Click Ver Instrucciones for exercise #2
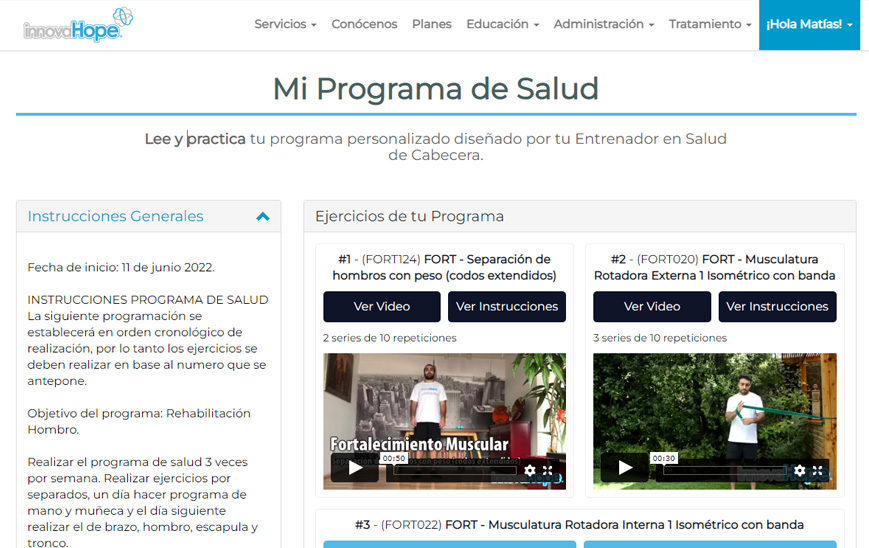 777,307
